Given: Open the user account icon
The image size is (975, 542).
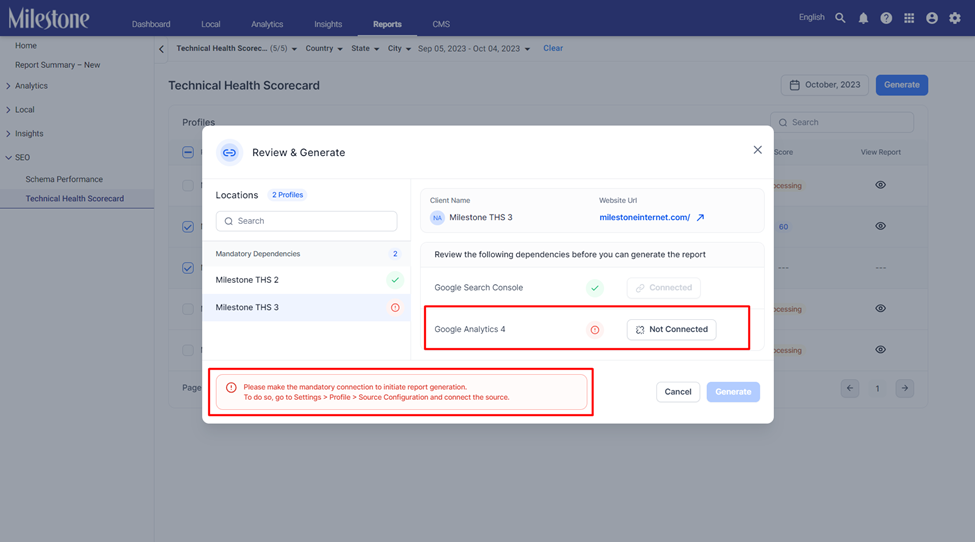Looking at the screenshot, I should 931,18.
